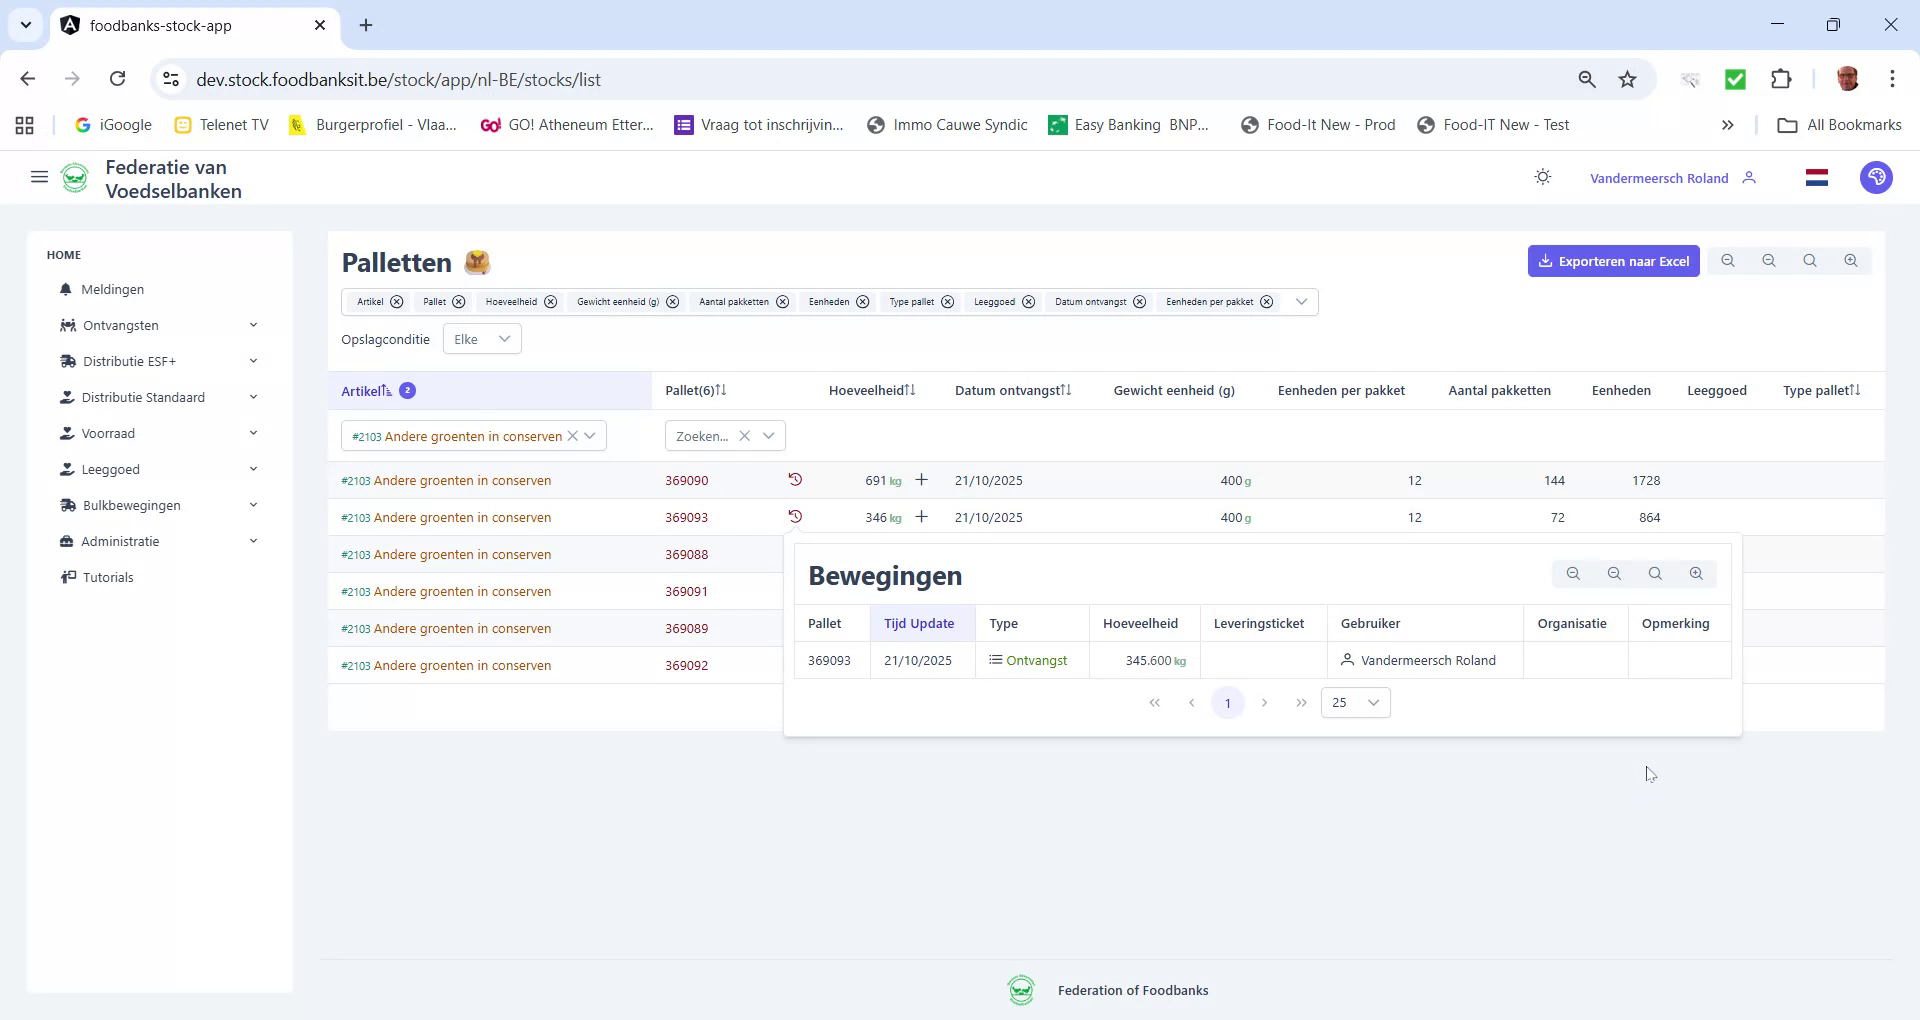Viewport: 1920px width, 1020px height.
Task: Open the hamburger navigation menu
Action: [39, 177]
